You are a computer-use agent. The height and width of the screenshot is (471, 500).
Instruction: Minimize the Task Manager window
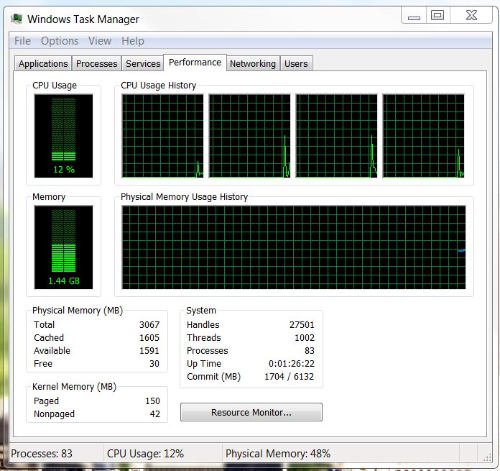click(x=414, y=16)
